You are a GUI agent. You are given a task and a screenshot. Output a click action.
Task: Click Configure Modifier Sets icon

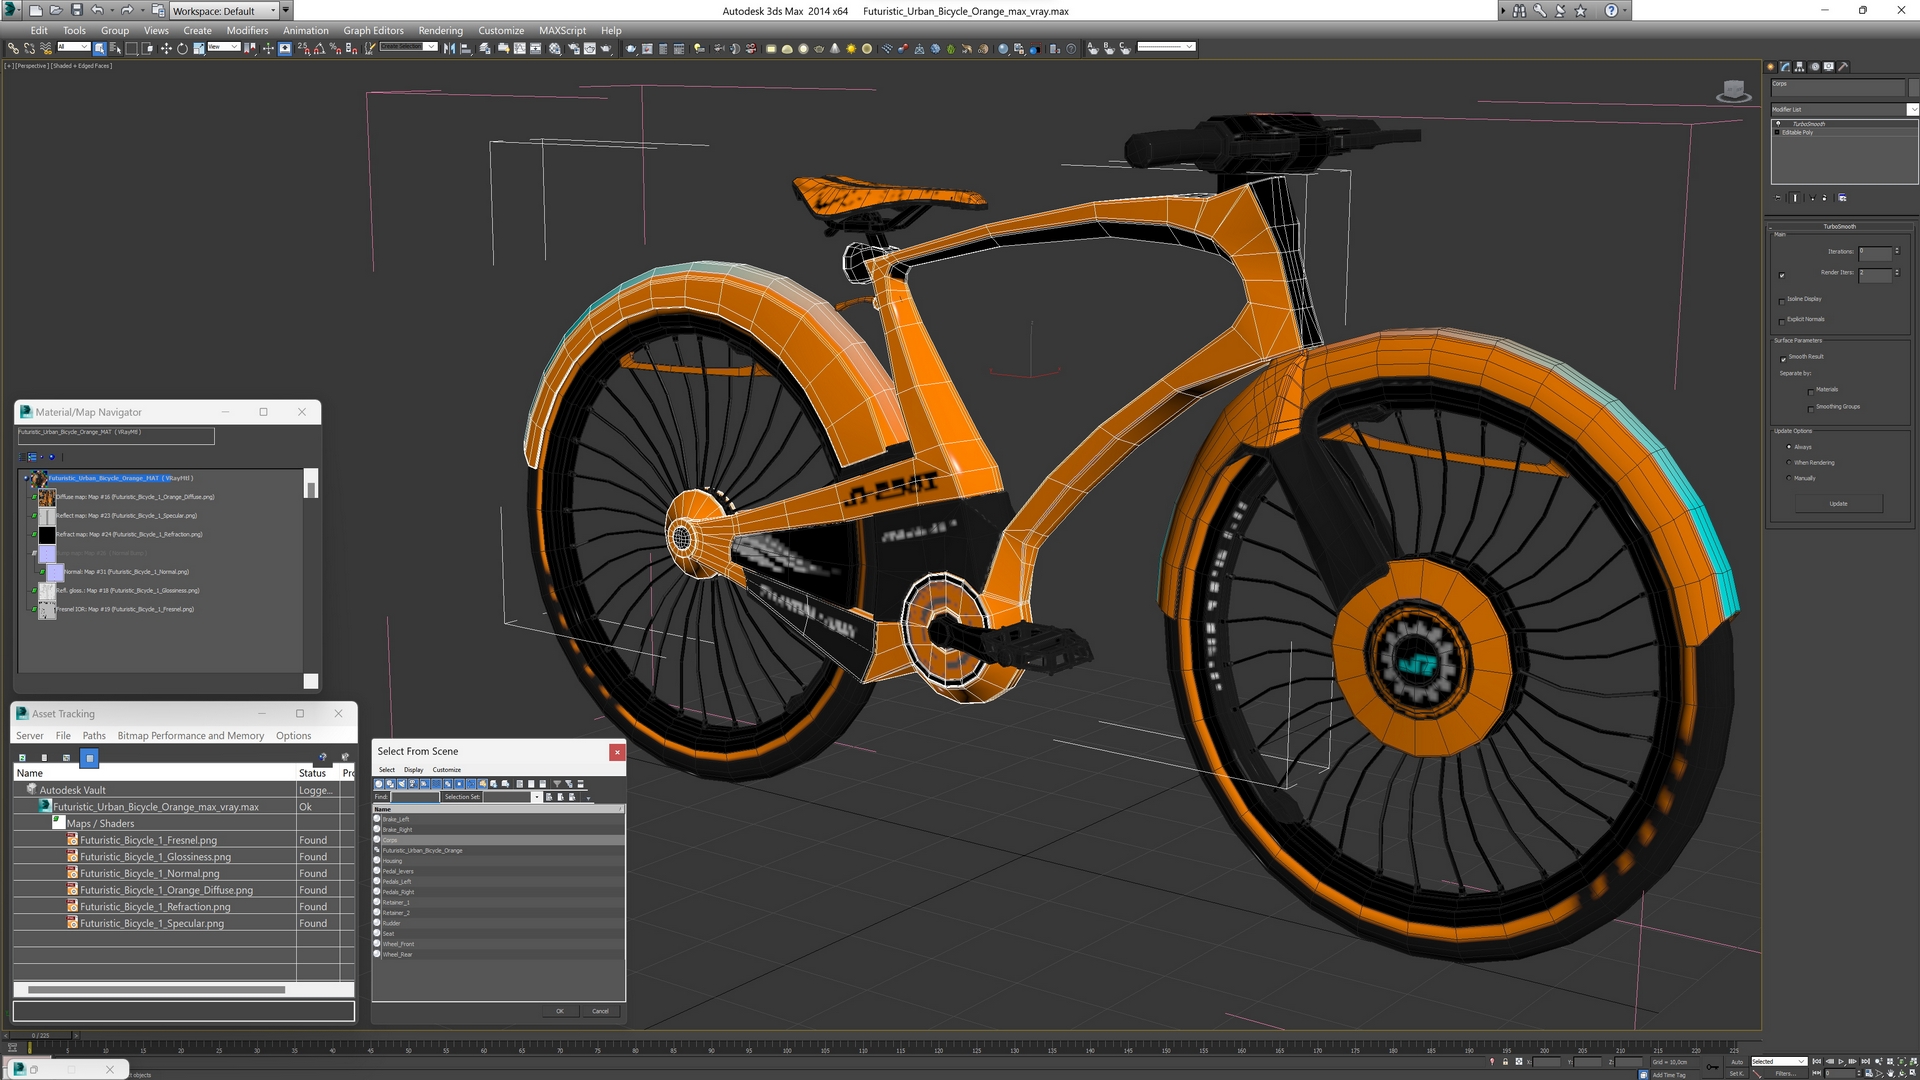[1842, 198]
